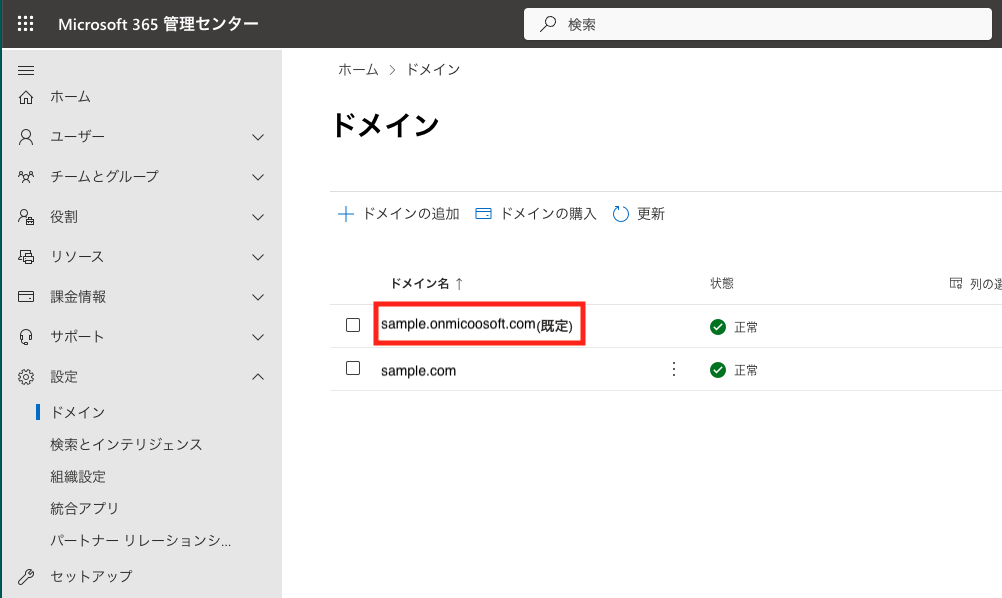Click the plus icon for ドメインの追加
The height and width of the screenshot is (598, 1002).
click(x=345, y=214)
